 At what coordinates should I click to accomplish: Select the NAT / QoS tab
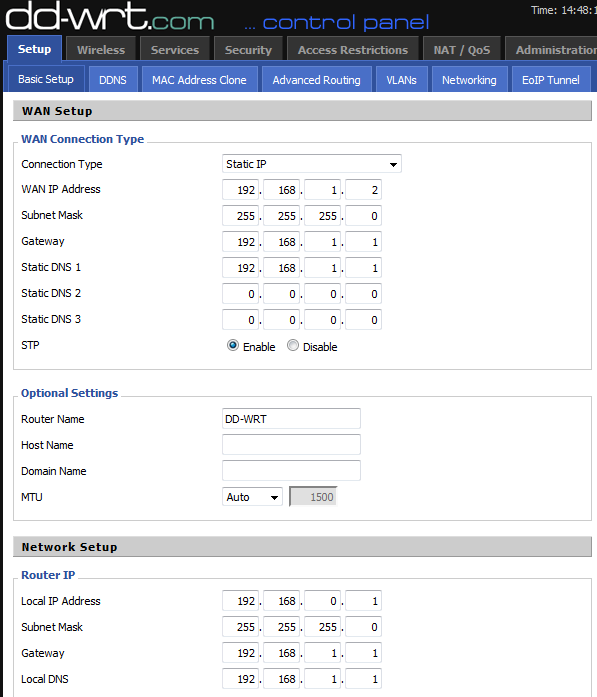click(x=462, y=50)
